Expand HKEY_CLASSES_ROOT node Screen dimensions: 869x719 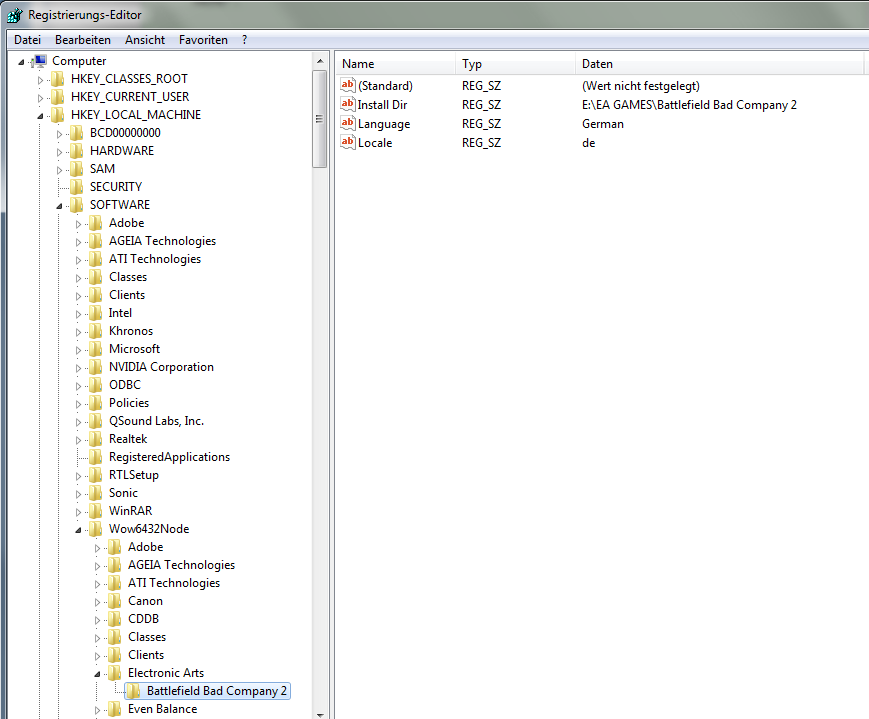pos(40,80)
